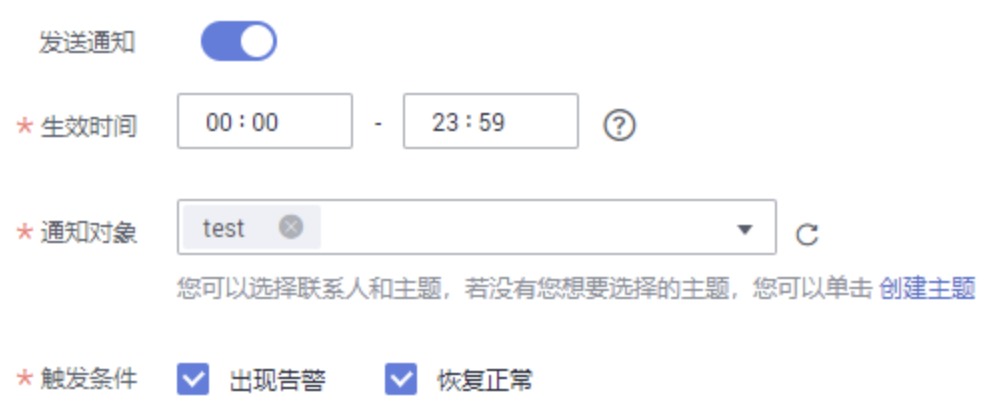
Task: Open the 创建主题 link
Action: (x=927, y=288)
